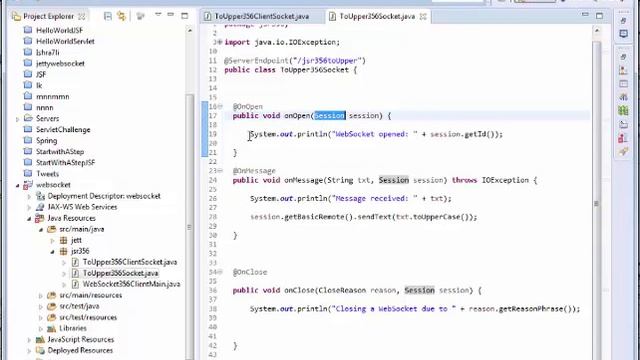Click the jsr356 package icon
This screenshot has height=360, width=640.
coord(63,251)
